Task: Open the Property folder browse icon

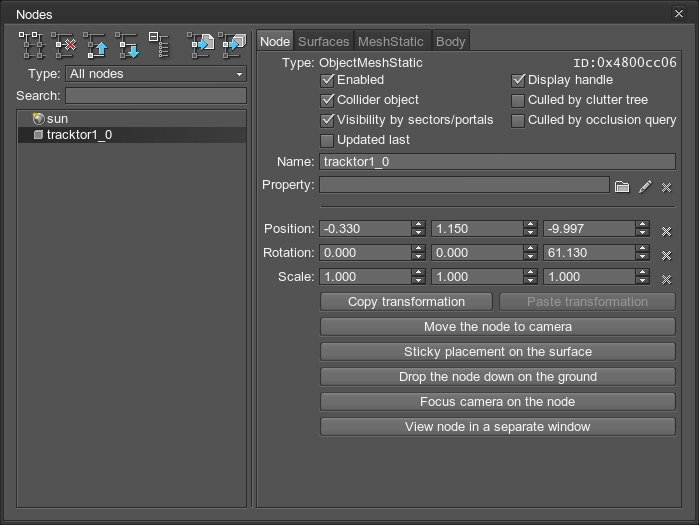Action: [x=622, y=186]
